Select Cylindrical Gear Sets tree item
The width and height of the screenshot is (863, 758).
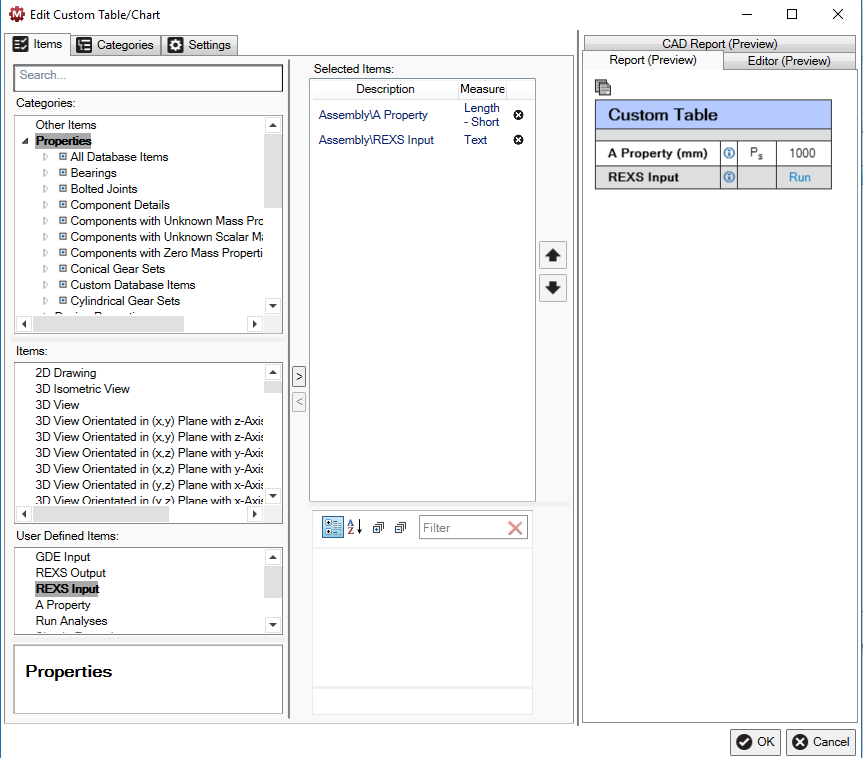point(125,301)
